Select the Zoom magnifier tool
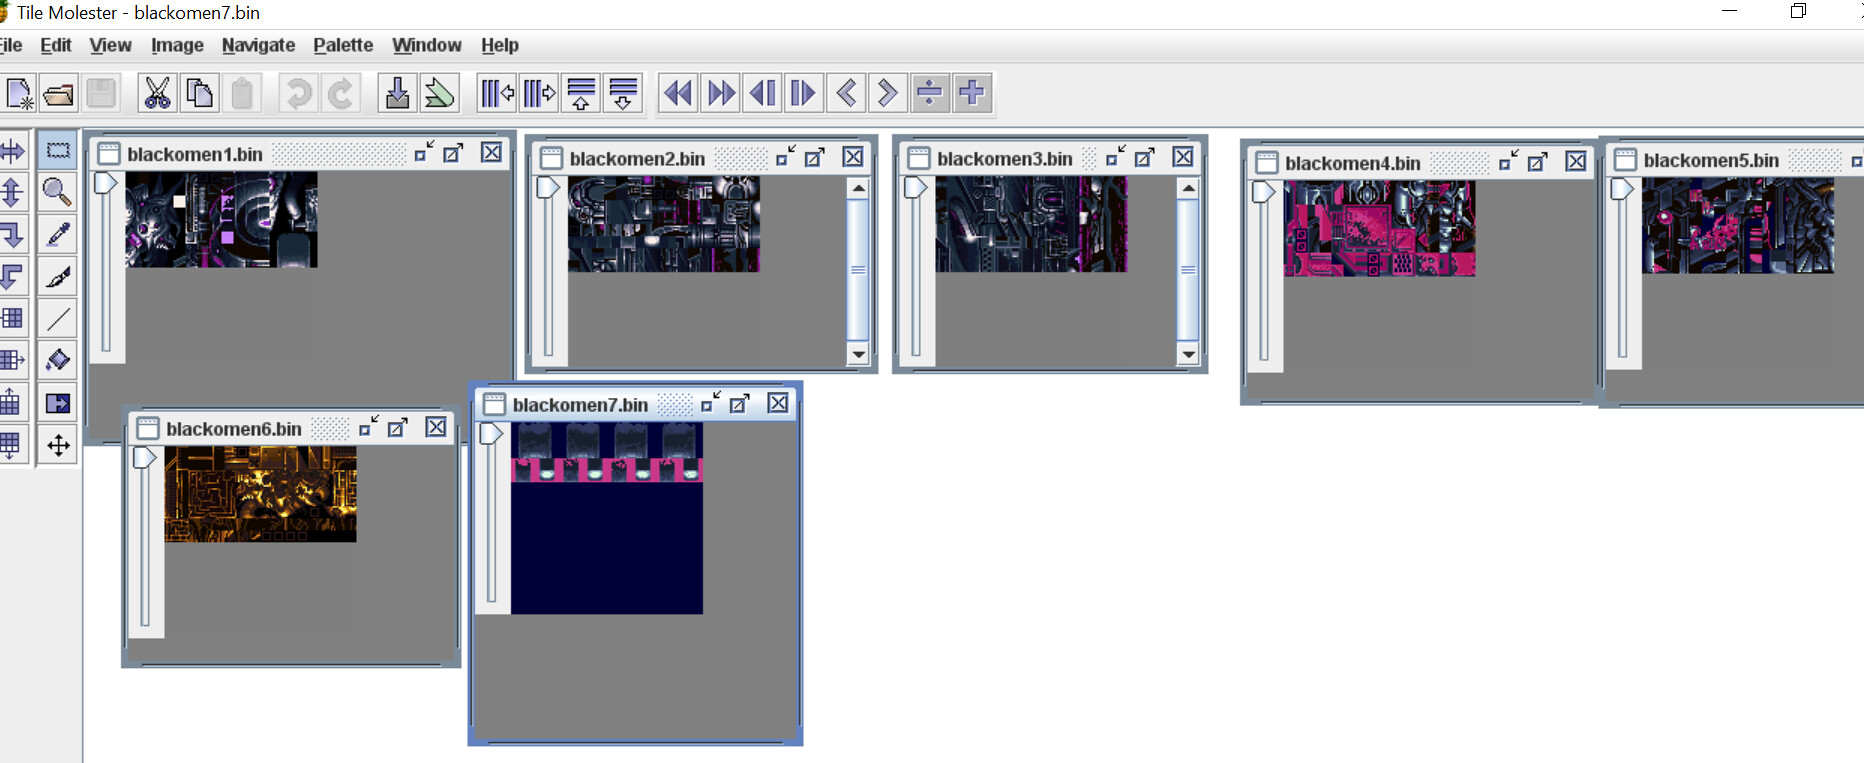This screenshot has height=763, width=1864. [x=58, y=192]
